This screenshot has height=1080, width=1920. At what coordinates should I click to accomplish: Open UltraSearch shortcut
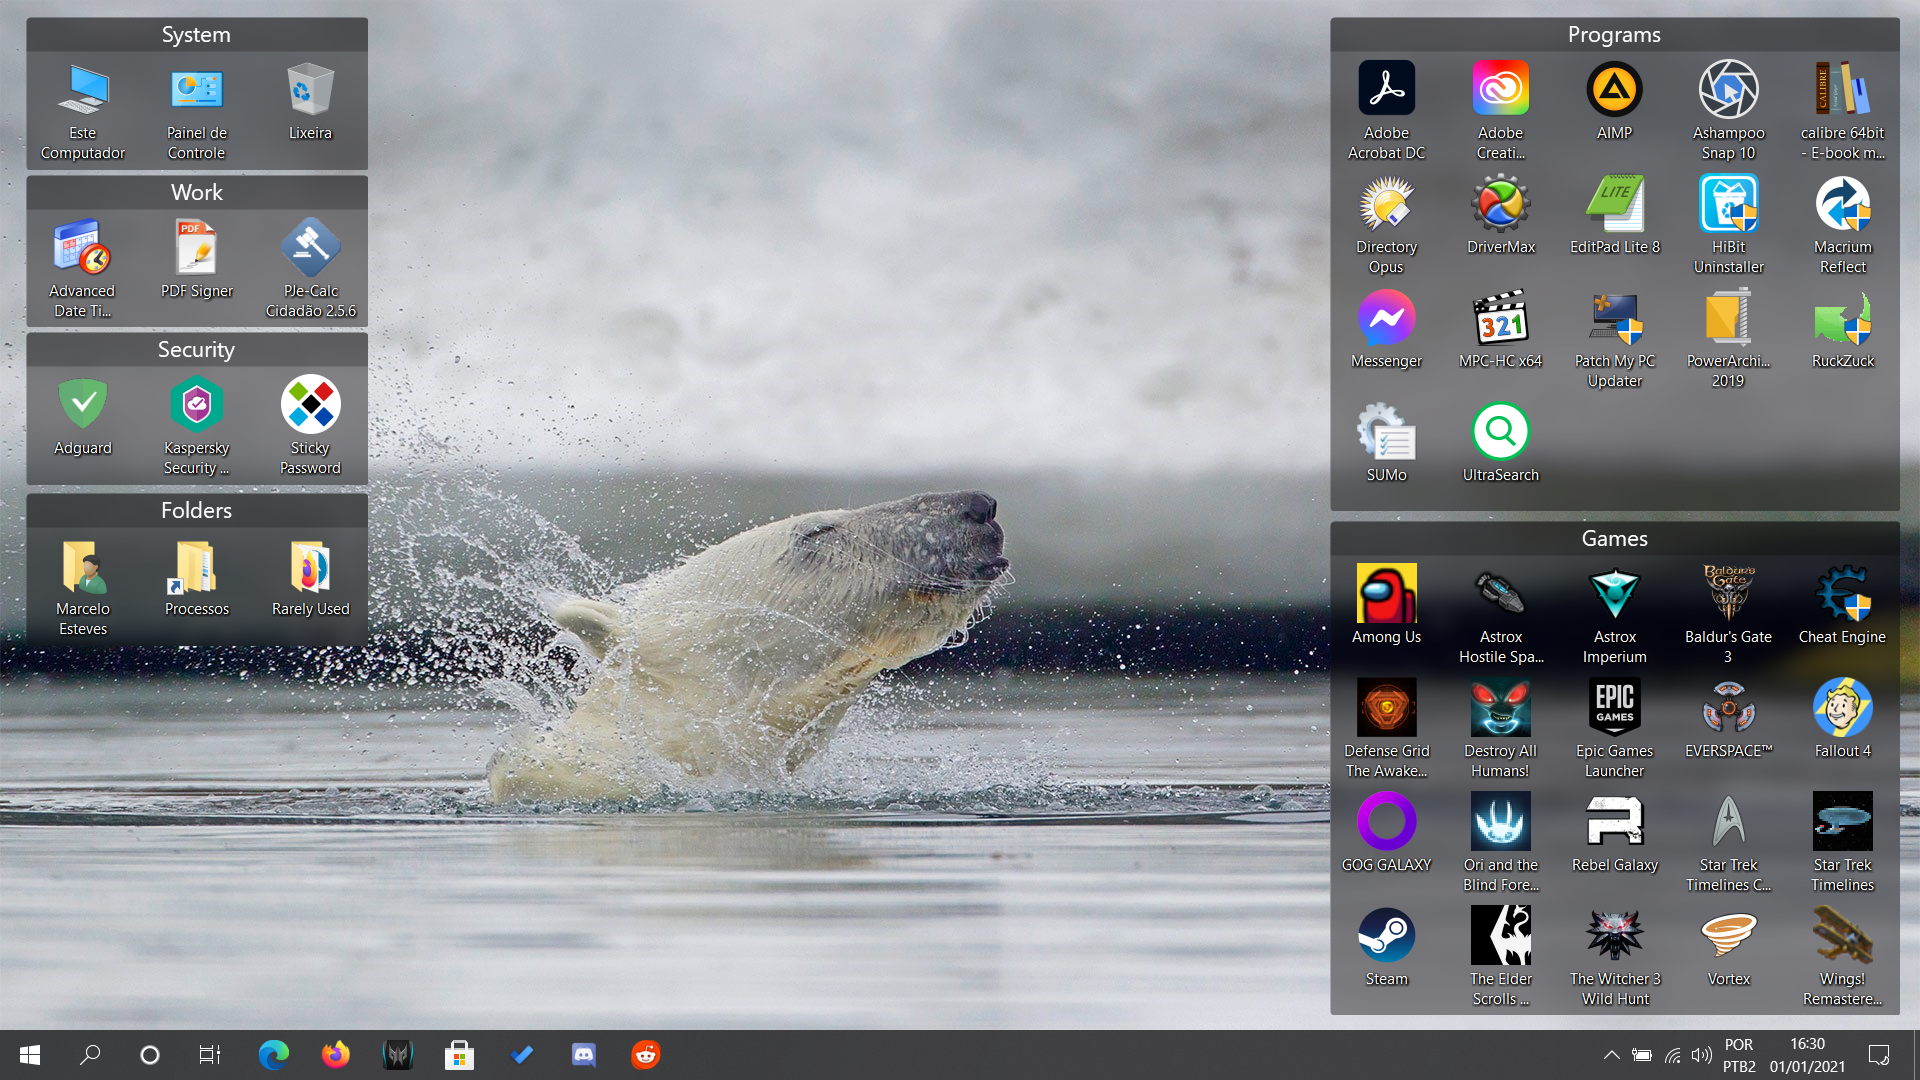pyautogui.click(x=1500, y=432)
